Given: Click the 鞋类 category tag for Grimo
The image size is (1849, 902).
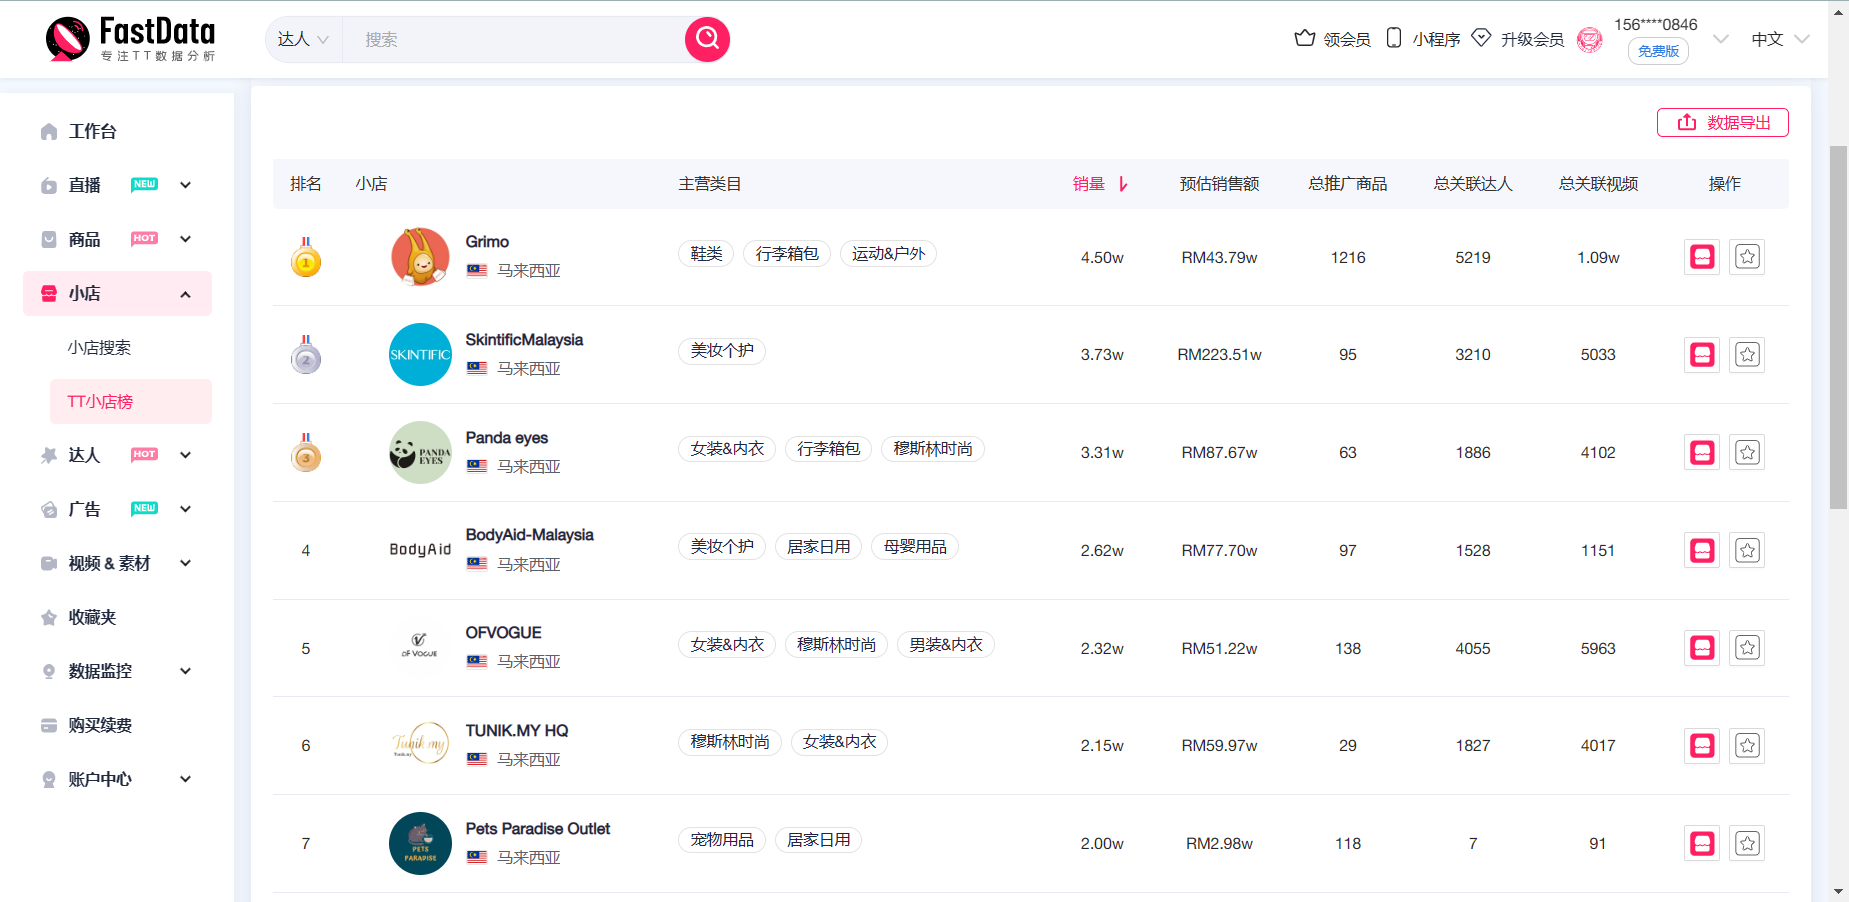Looking at the screenshot, I should click(706, 254).
